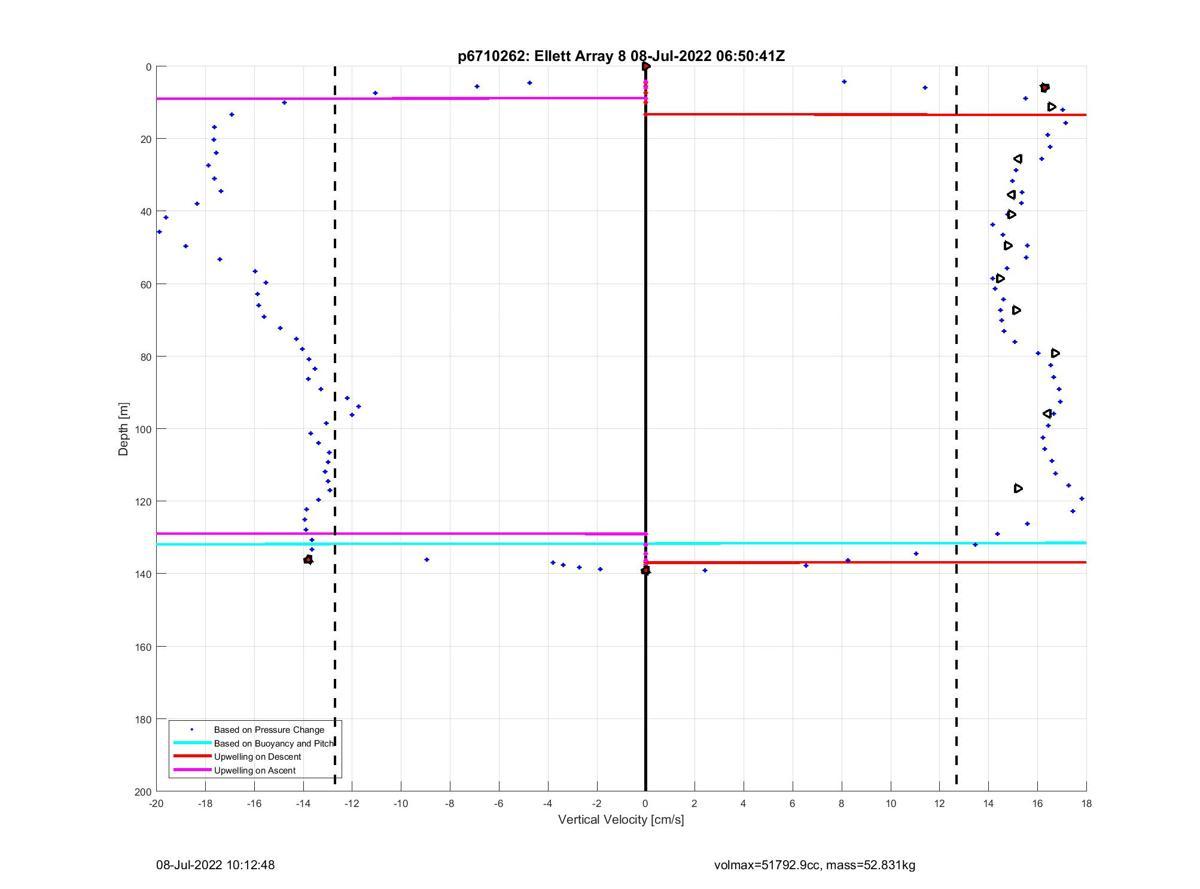Click legend entry 'Based on Buoyancy and Pitch'

tap(274, 743)
